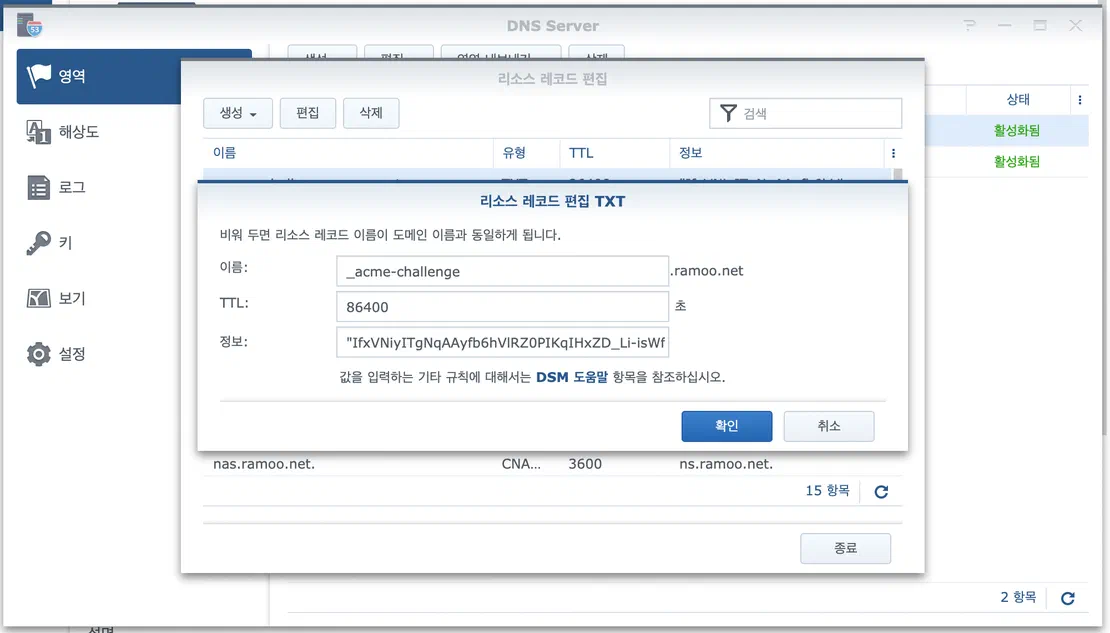Screen dimensions: 1110x633
Task: Close the record list with 종료
Action: tap(845, 548)
